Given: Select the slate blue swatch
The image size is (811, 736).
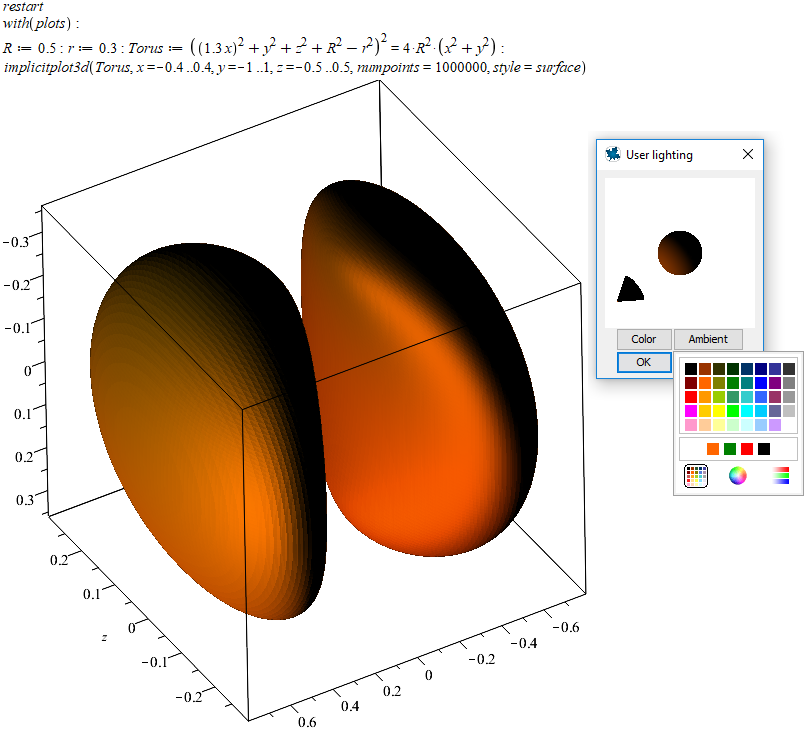Looking at the screenshot, I should 775,411.
